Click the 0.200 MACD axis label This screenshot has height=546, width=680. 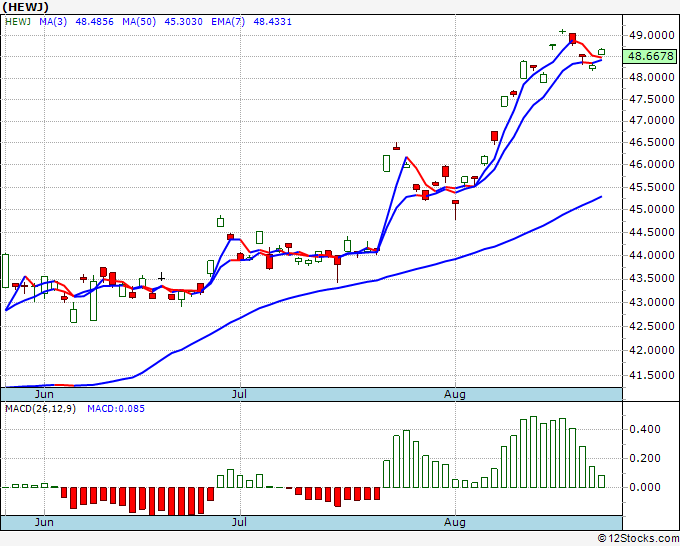pos(645,458)
